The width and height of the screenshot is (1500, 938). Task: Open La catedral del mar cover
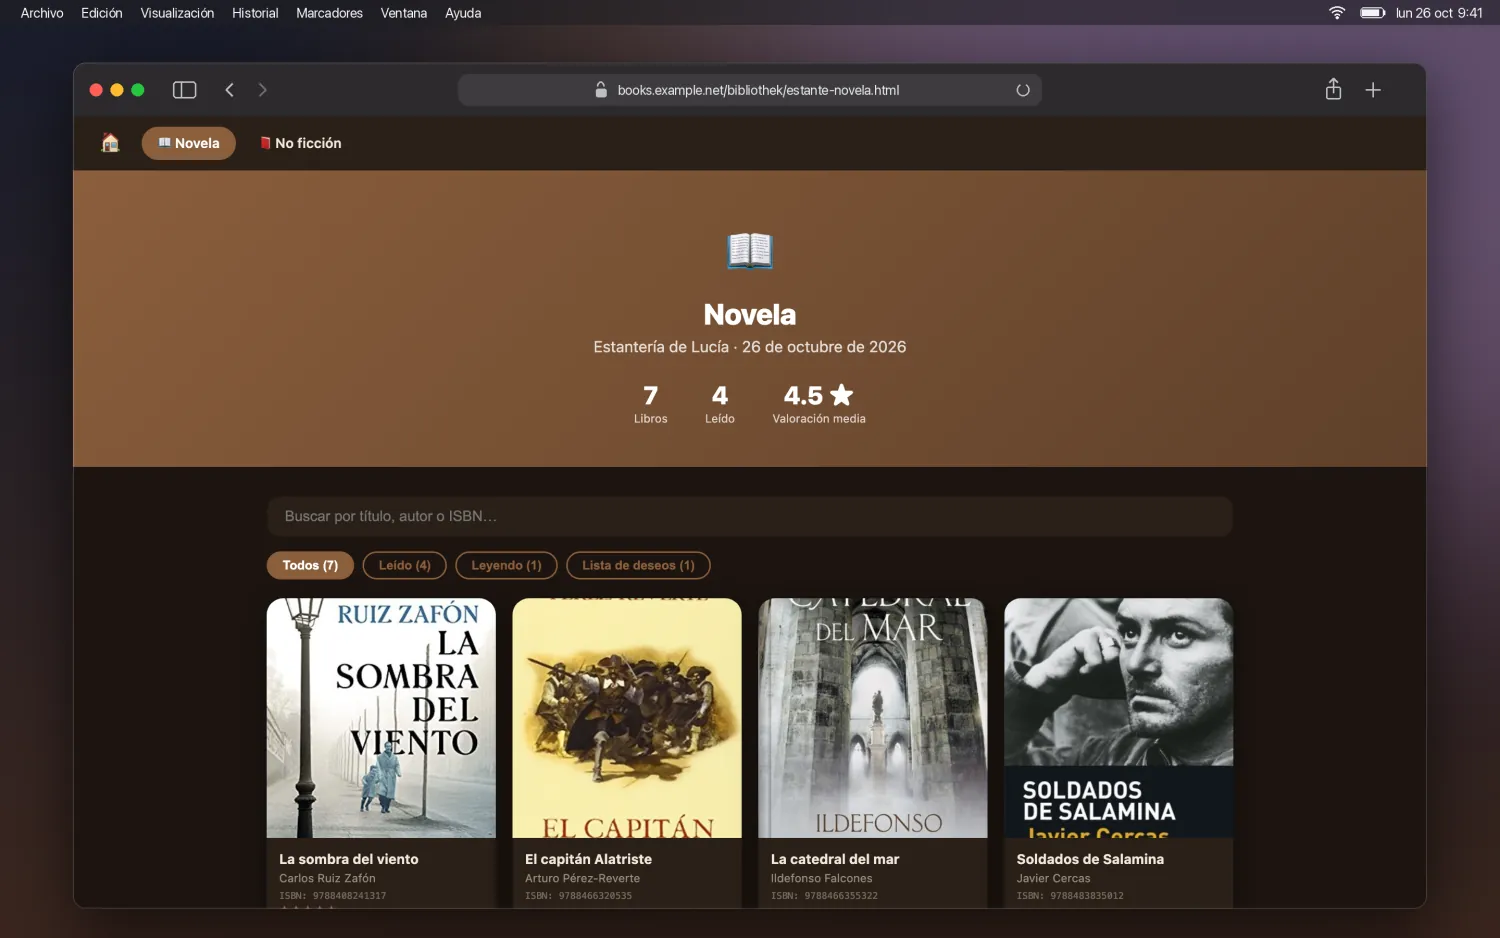pos(873,718)
